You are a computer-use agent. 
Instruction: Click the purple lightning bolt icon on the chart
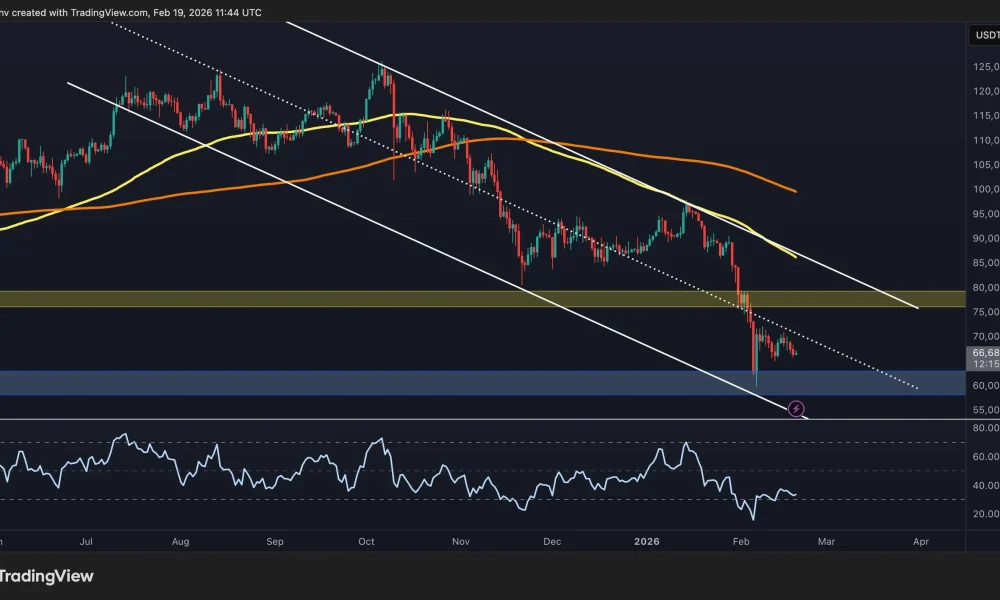click(x=795, y=408)
